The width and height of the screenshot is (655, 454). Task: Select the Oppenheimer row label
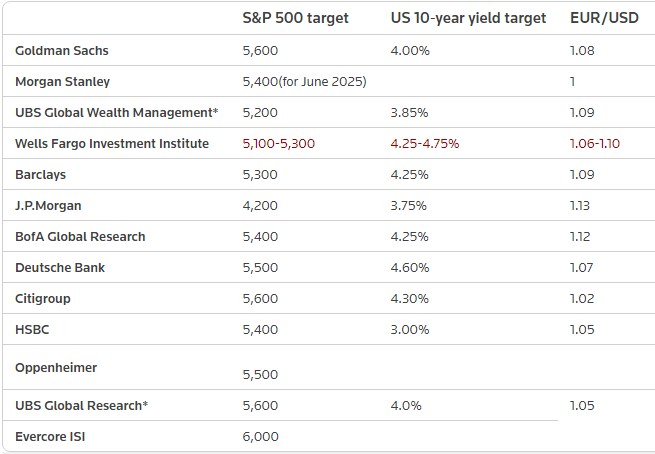(x=56, y=367)
